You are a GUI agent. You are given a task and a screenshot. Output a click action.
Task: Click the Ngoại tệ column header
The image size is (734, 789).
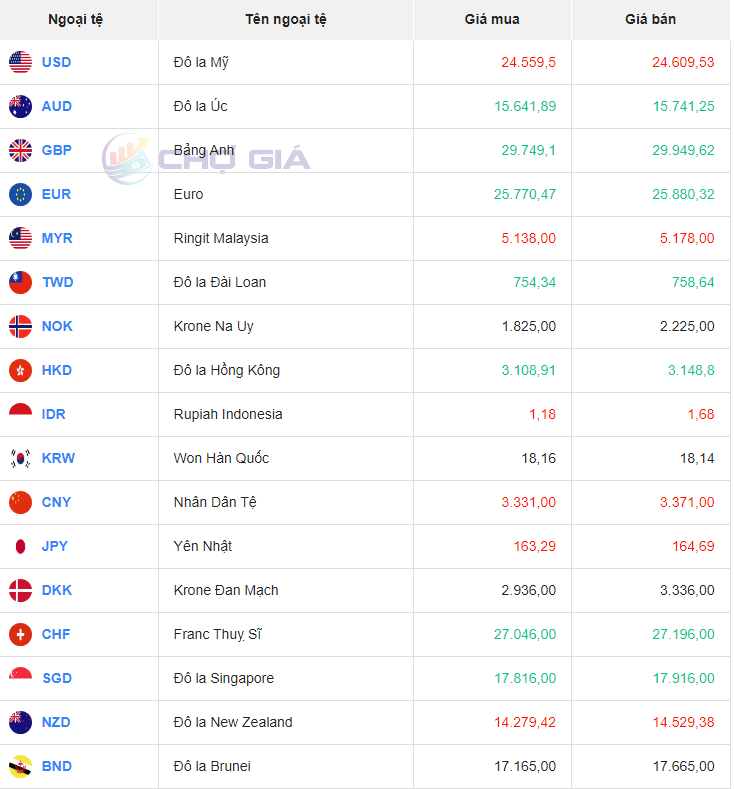point(75,19)
